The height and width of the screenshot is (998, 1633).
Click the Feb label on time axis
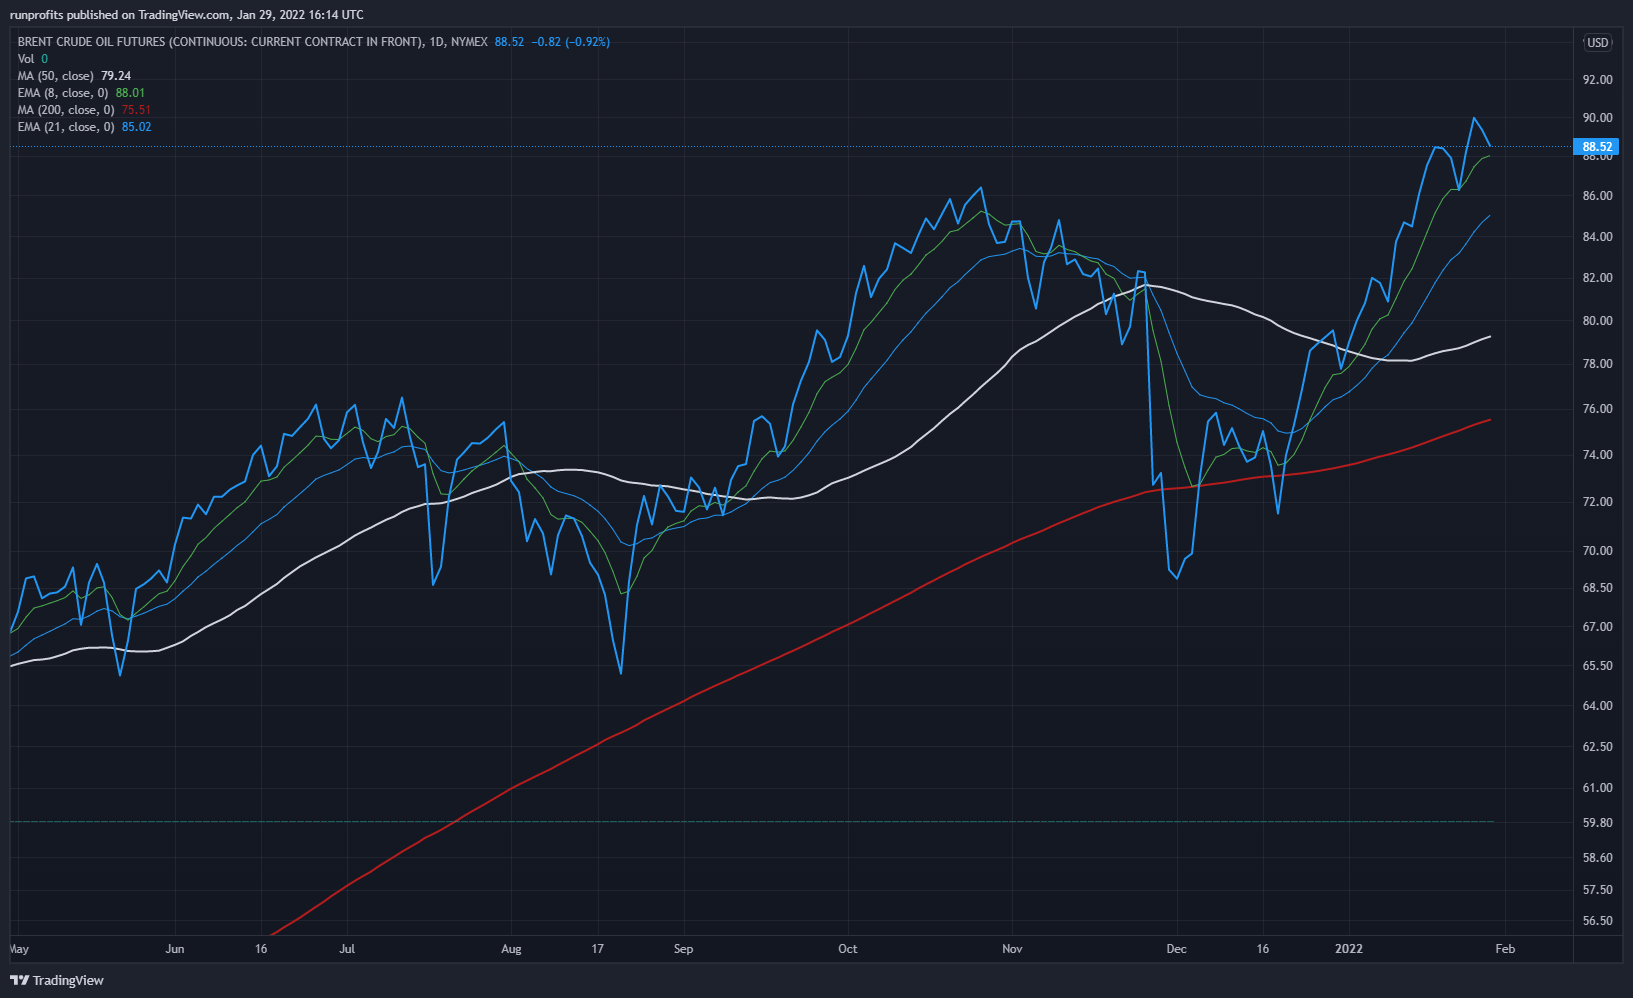[1505, 949]
